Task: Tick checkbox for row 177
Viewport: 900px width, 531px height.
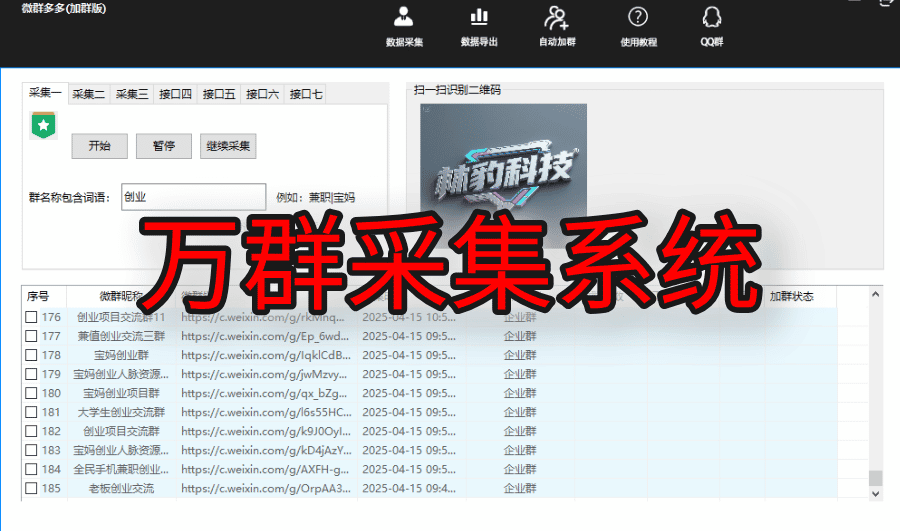Action: (x=32, y=336)
